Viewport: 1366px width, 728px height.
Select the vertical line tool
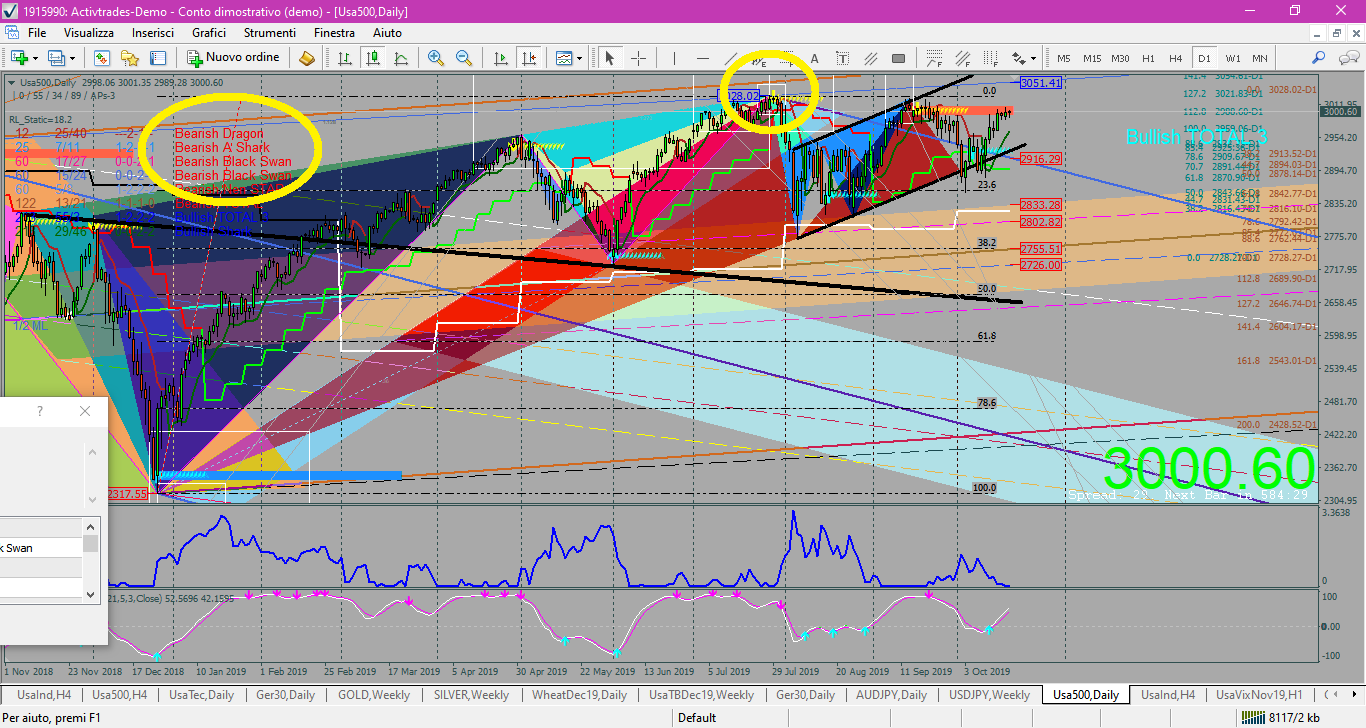[675, 58]
